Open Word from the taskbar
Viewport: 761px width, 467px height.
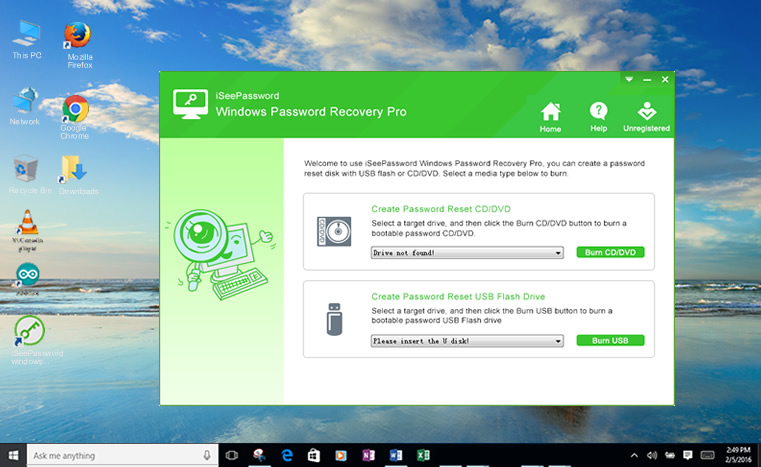[x=396, y=455]
